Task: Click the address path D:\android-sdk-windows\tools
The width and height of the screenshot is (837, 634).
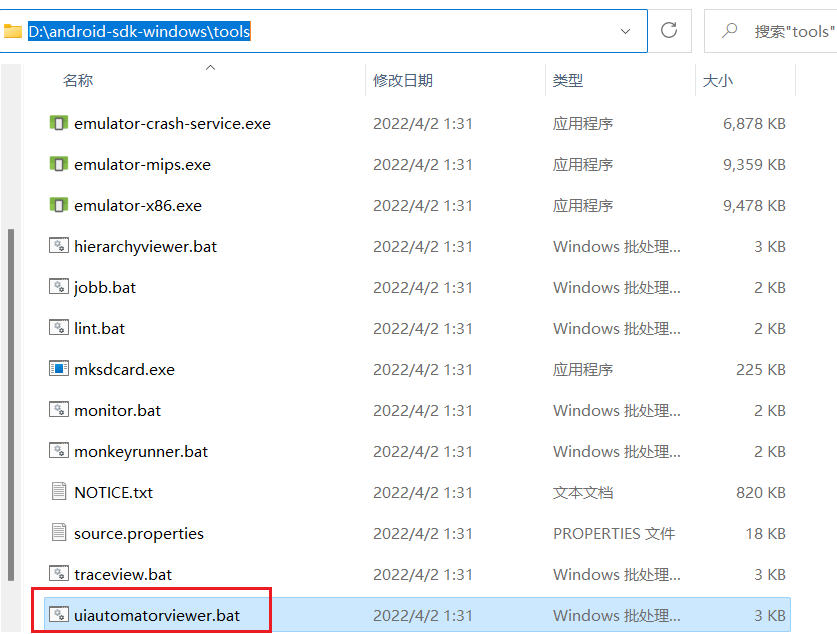Action: [x=139, y=31]
